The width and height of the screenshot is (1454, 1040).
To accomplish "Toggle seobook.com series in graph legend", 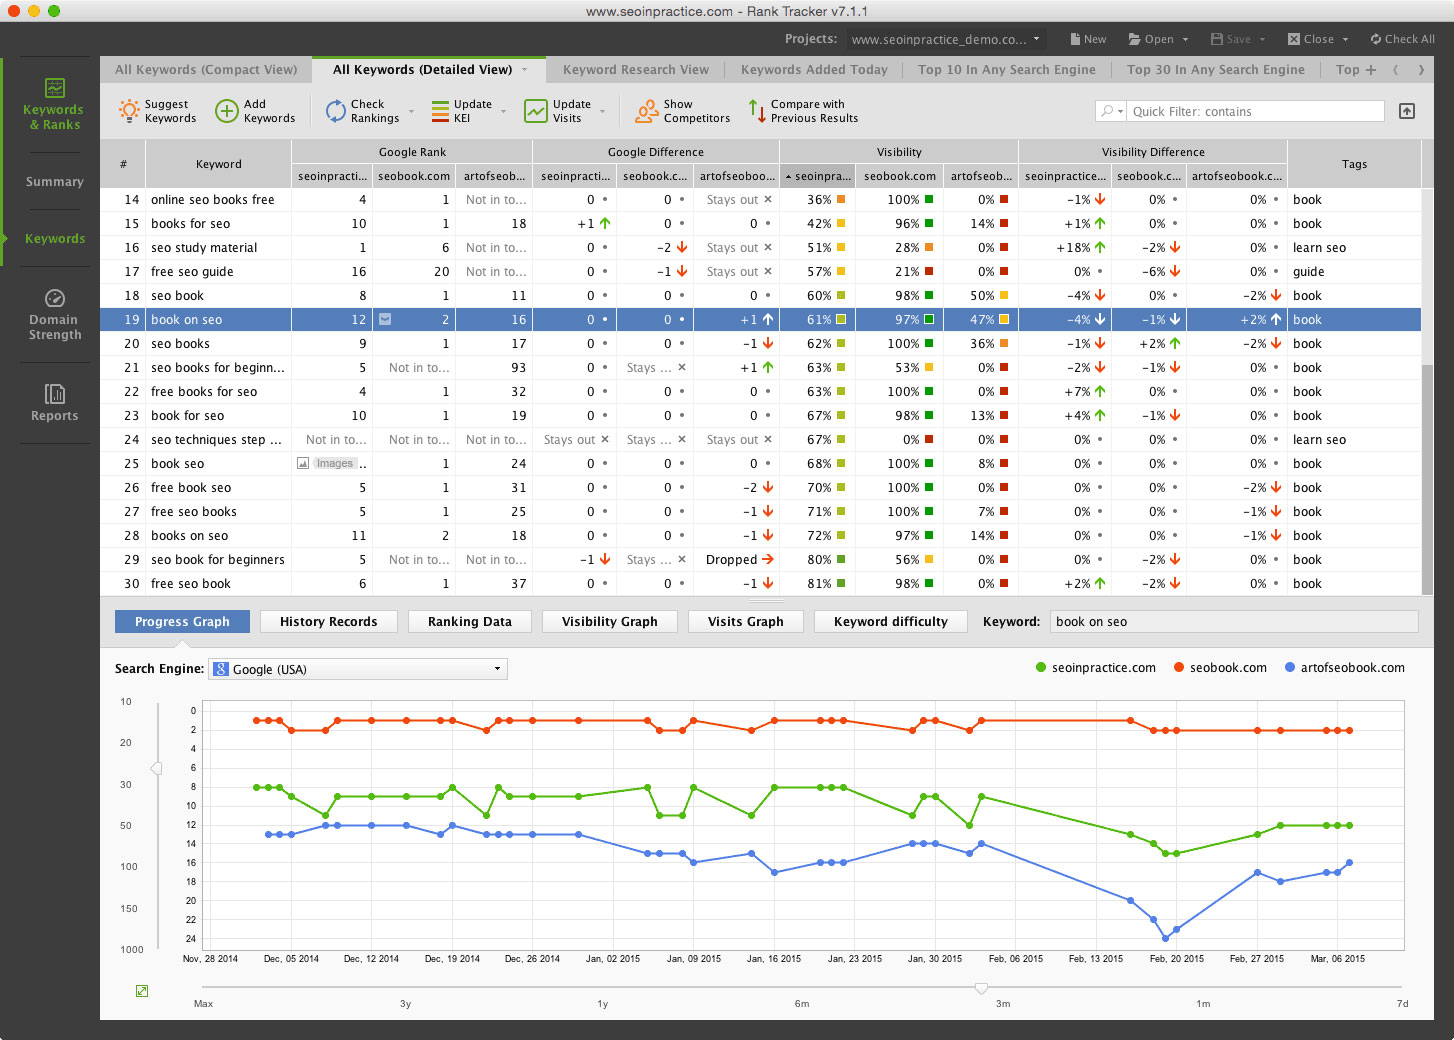I will [1220, 668].
